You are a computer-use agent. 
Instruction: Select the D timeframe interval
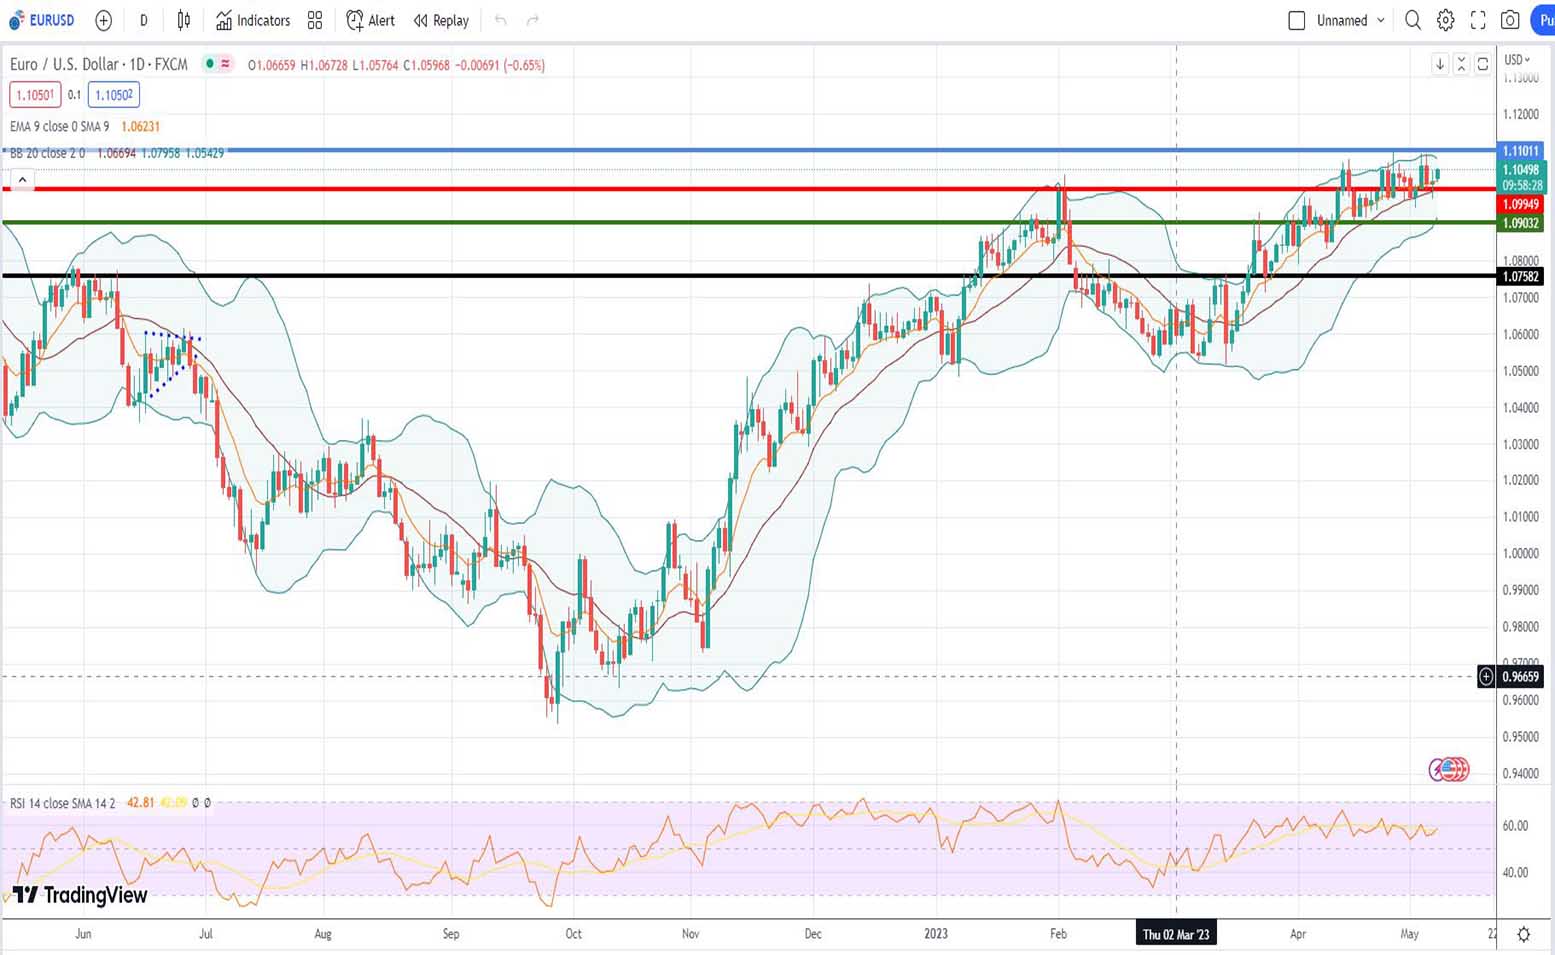(143, 20)
